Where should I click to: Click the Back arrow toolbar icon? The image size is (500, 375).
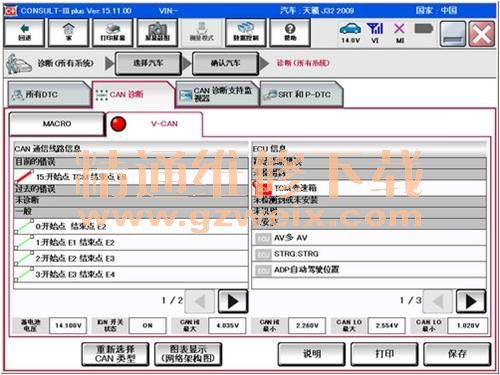coord(24,32)
